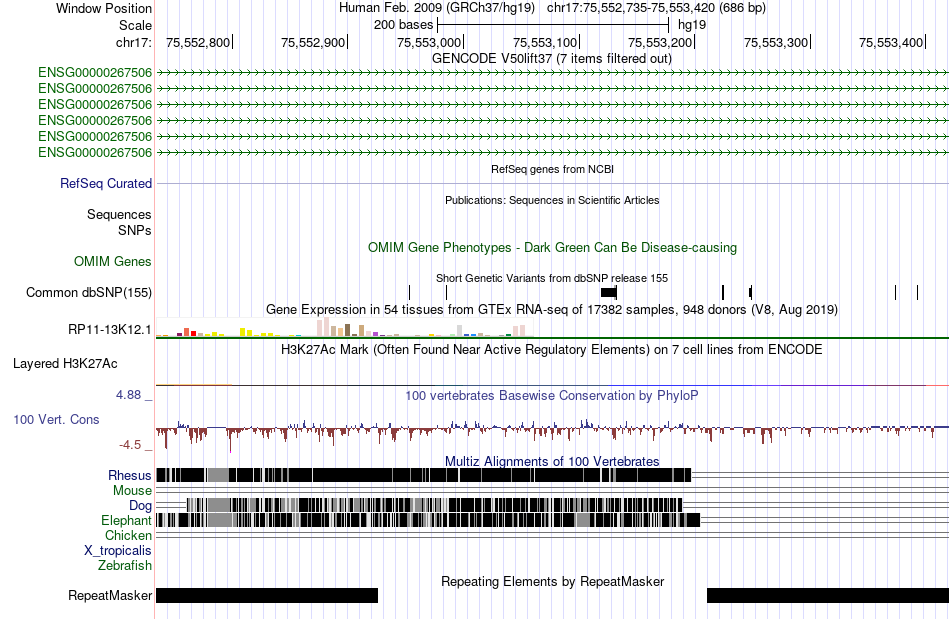Open Repeating Elements by RepeatMasker title

(x=552, y=582)
